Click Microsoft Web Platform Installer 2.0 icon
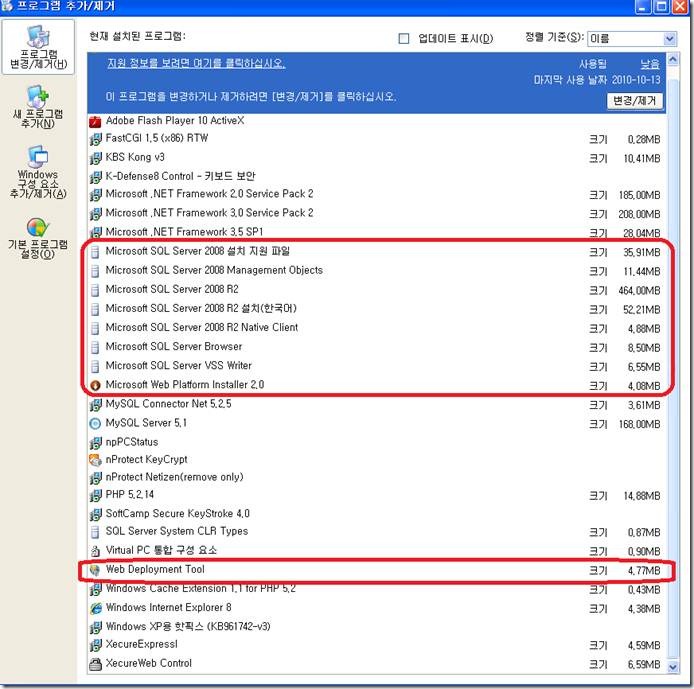The width and height of the screenshot is (694, 689). pos(95,385)
